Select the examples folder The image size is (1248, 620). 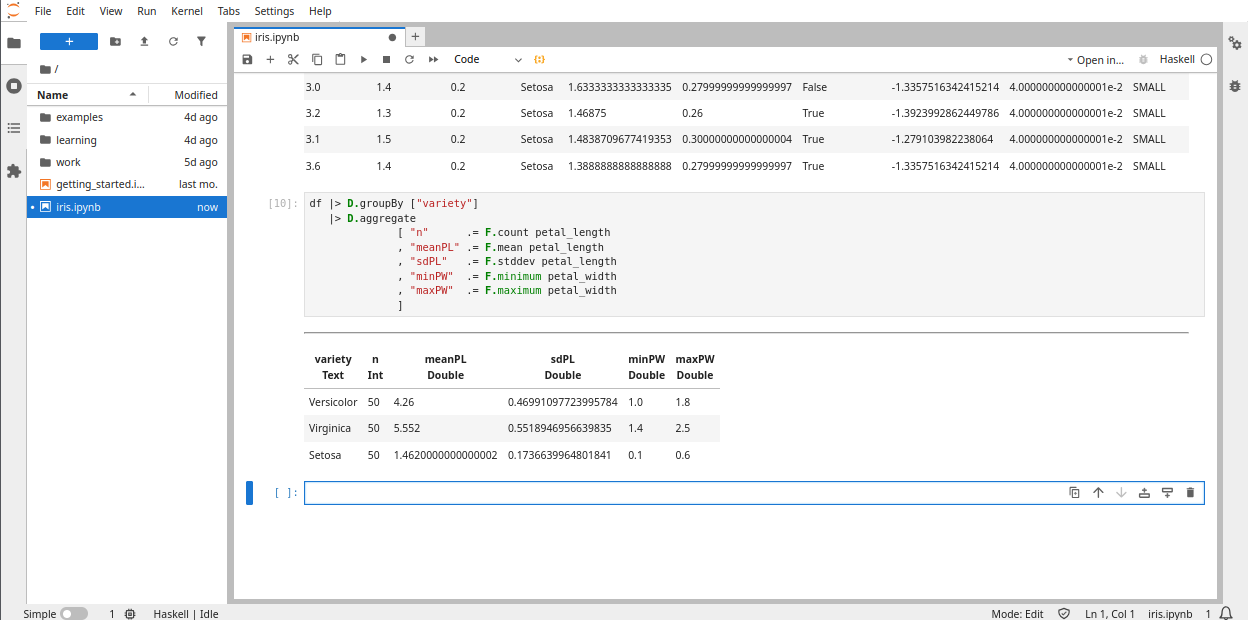[x=127, y=117]
